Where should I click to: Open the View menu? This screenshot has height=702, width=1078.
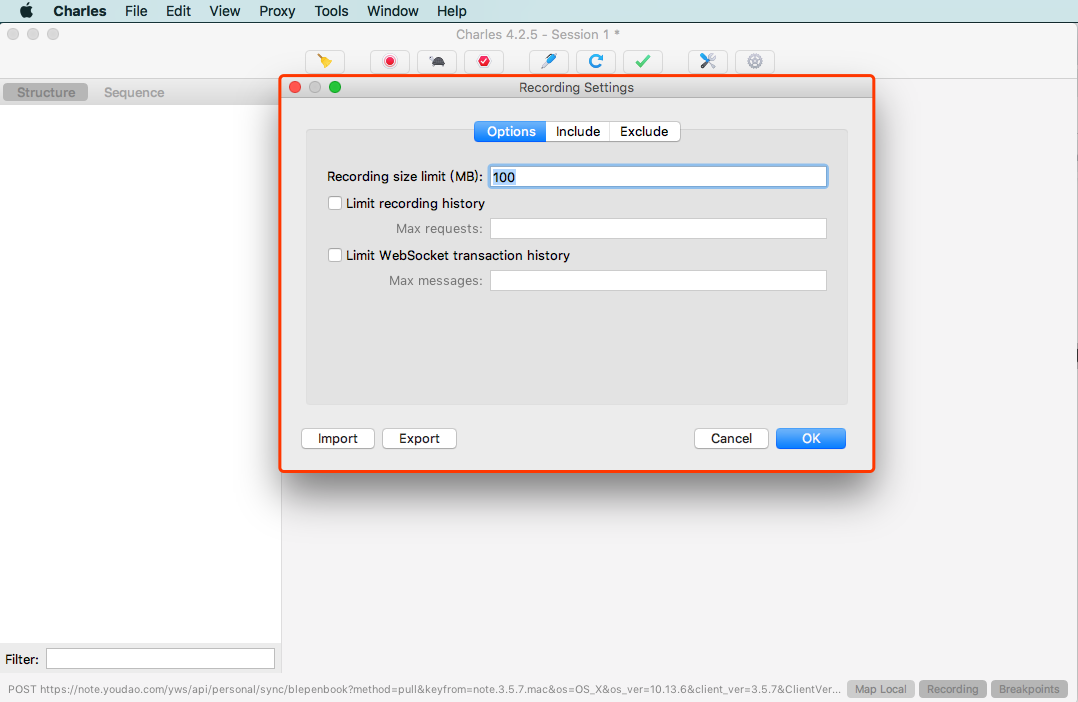click(x=225, y=11)
